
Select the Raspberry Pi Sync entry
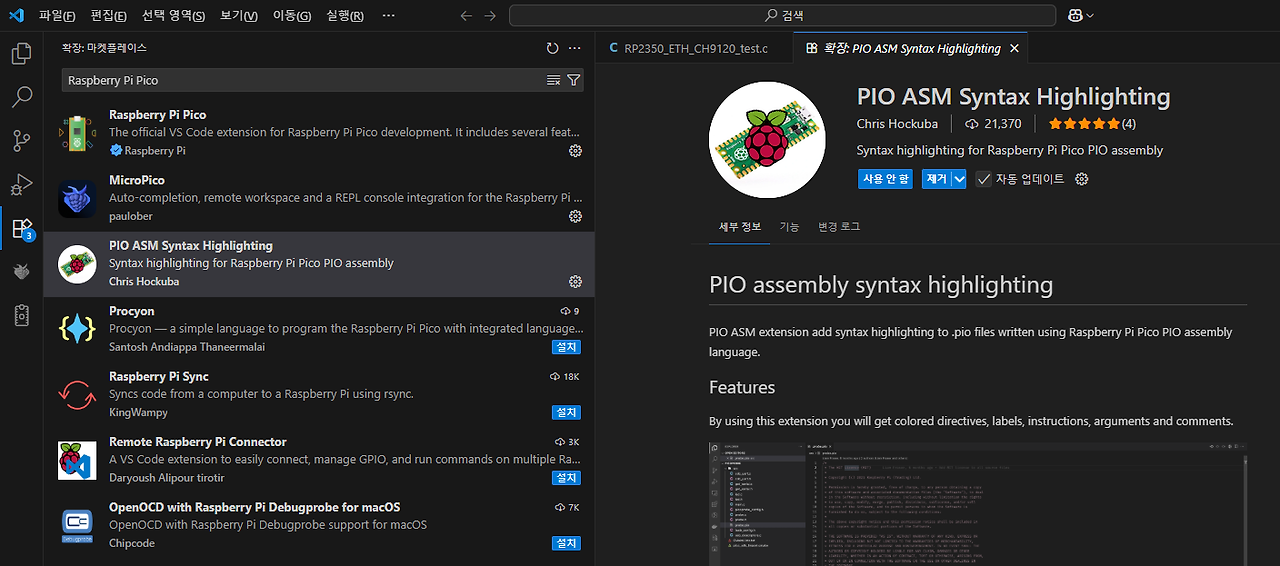click(319, 396)
